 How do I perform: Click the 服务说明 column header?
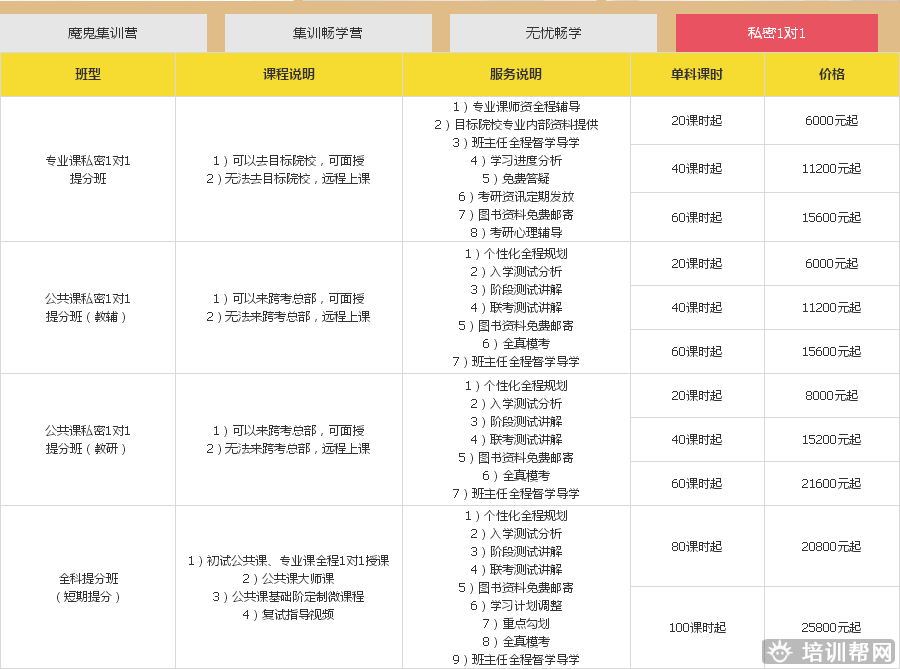[516, 74]
